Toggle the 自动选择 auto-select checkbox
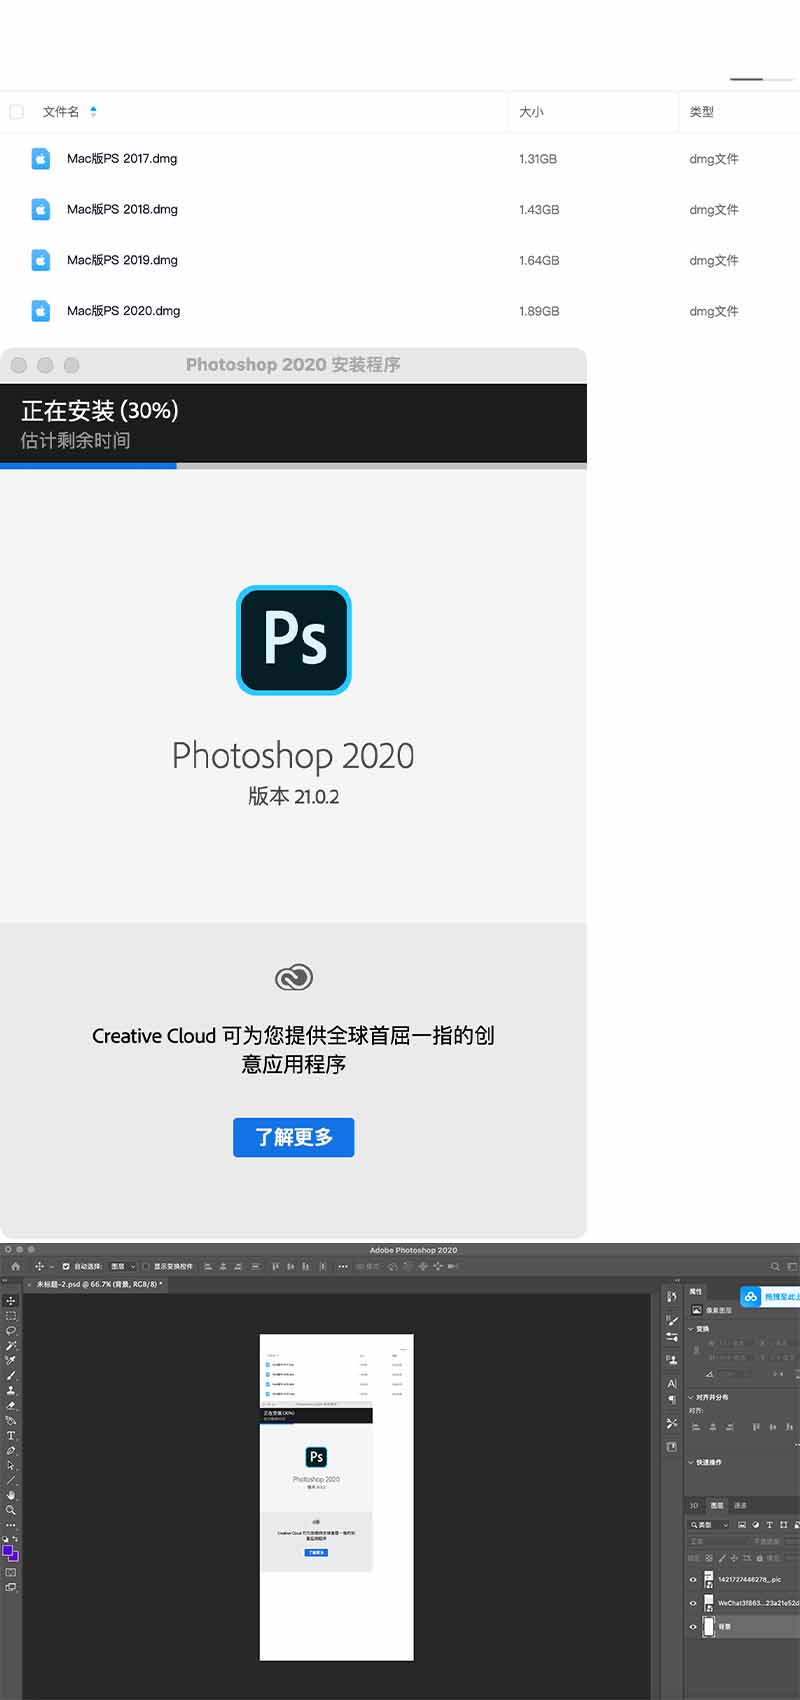Viewport: 800px width, 1700px height. (x=66, y=1266)
